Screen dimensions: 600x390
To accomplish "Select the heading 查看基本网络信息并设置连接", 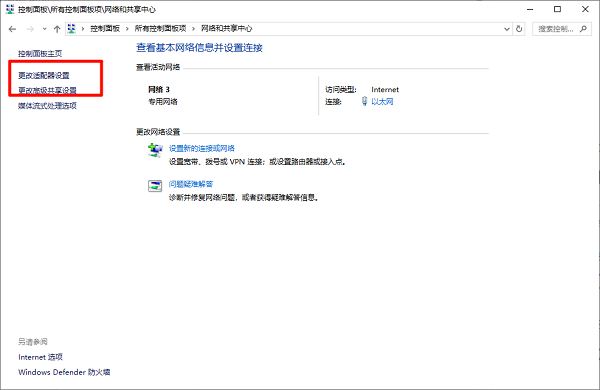I will click(199, 48).
